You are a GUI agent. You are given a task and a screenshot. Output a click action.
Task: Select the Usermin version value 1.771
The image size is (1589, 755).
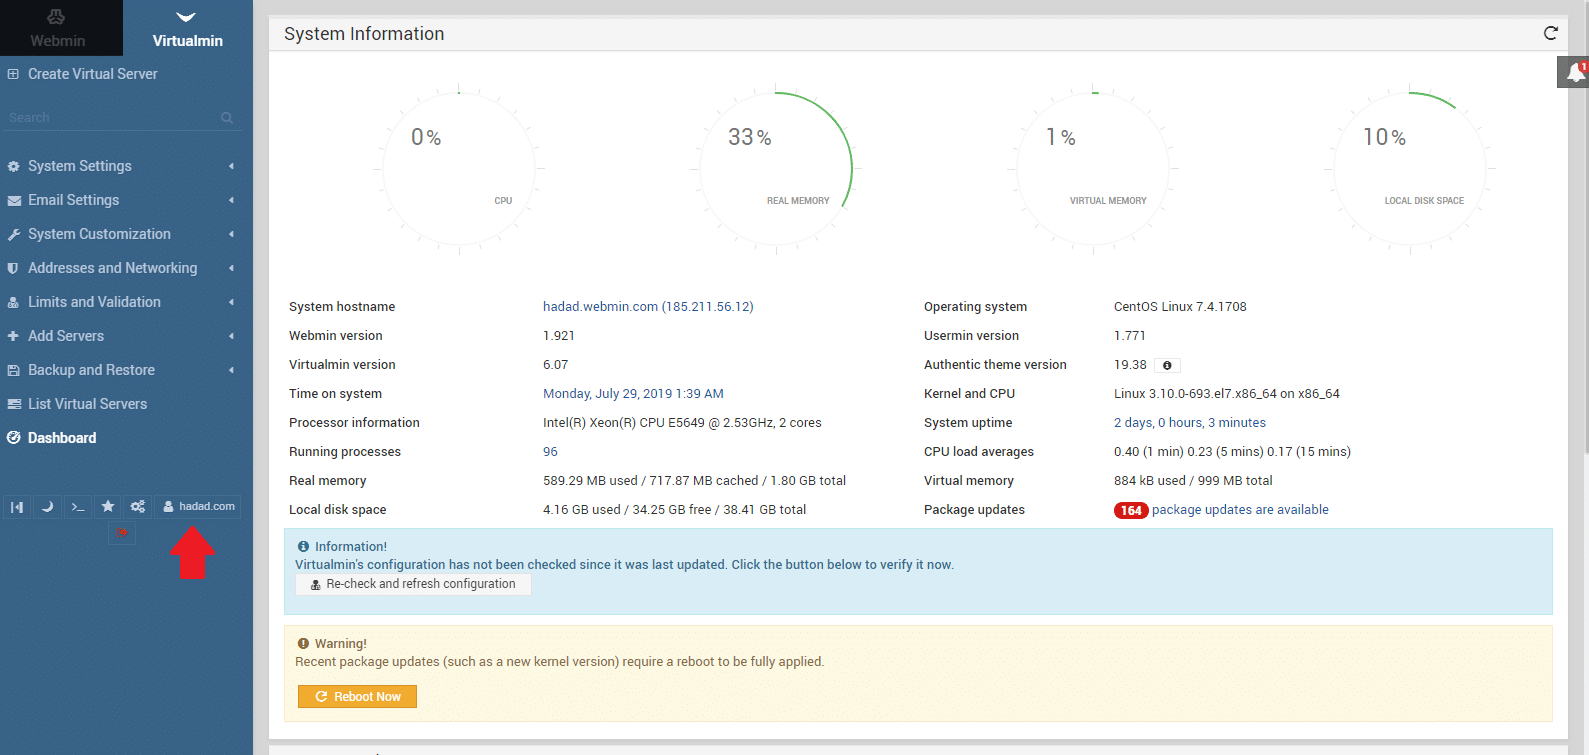pos(1130,336)
